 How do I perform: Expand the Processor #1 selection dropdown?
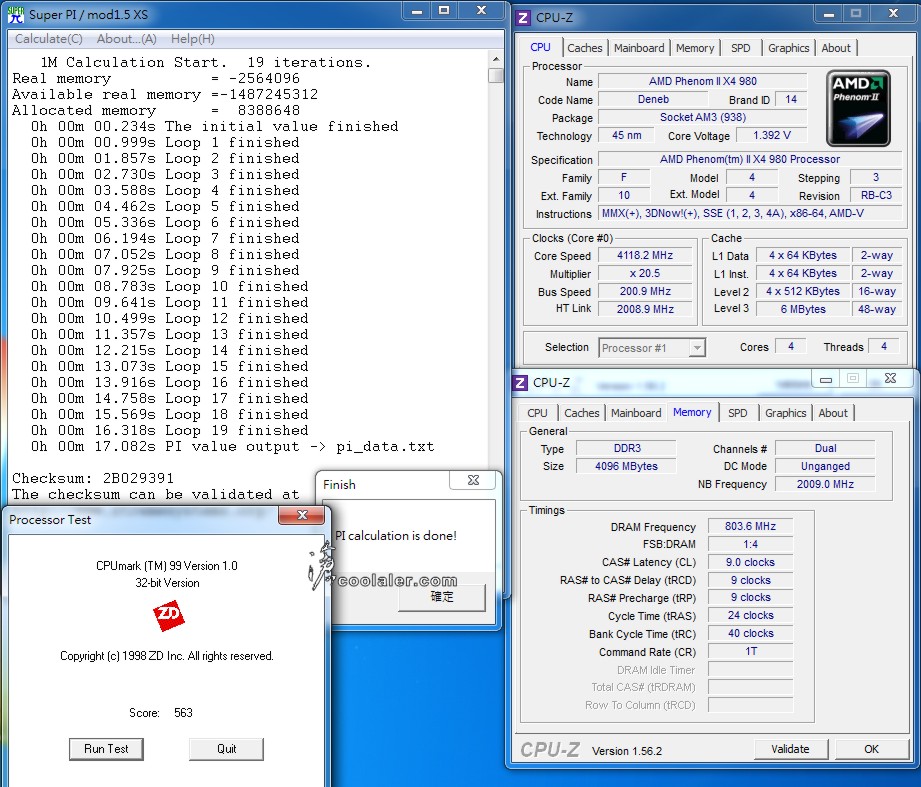[697, 348]
